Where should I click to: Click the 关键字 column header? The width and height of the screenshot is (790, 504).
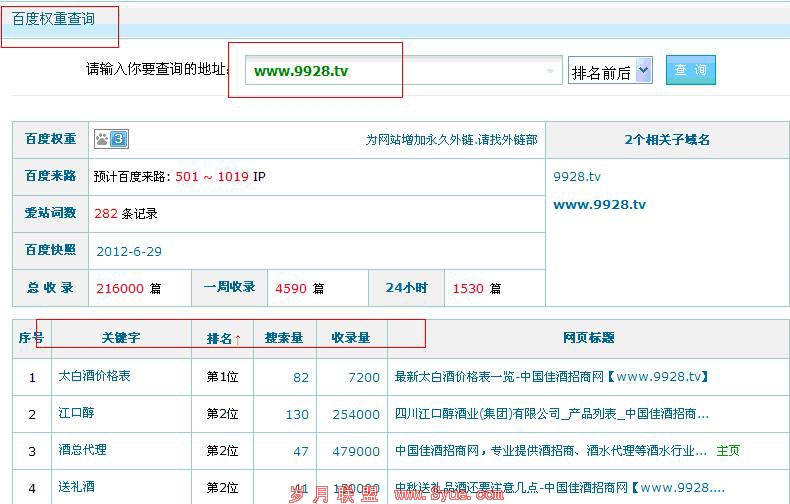[121, 338]
